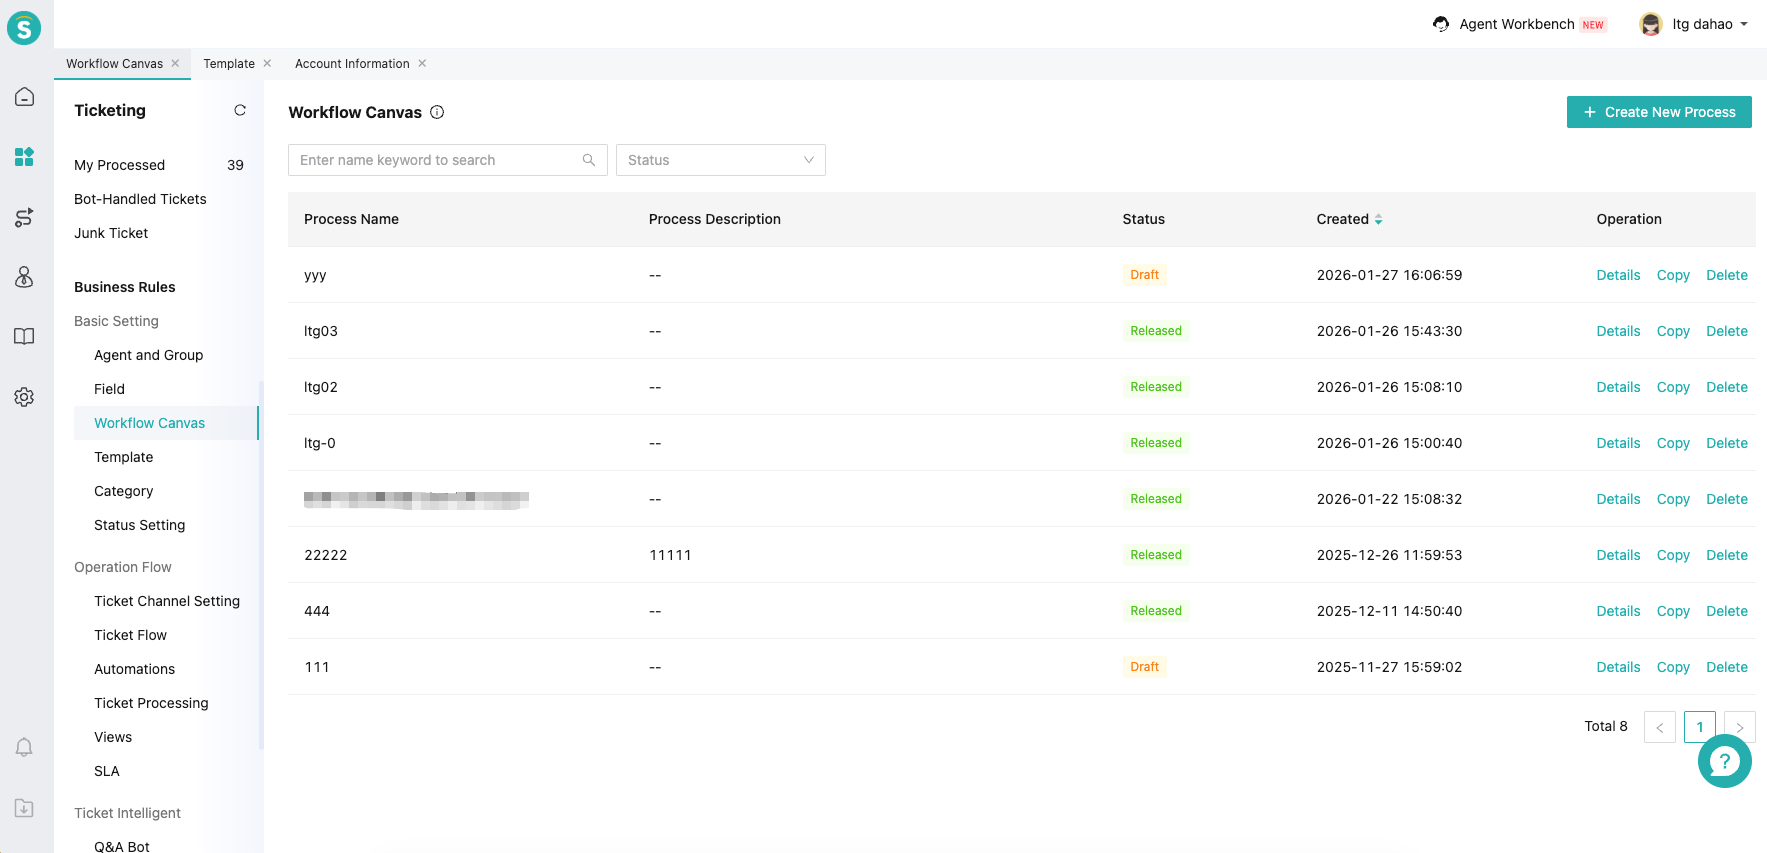The image size is (1767, 853).
Task: Click the home icon in left sidebar
Action: pyautogui.click(x=24, y=97)
